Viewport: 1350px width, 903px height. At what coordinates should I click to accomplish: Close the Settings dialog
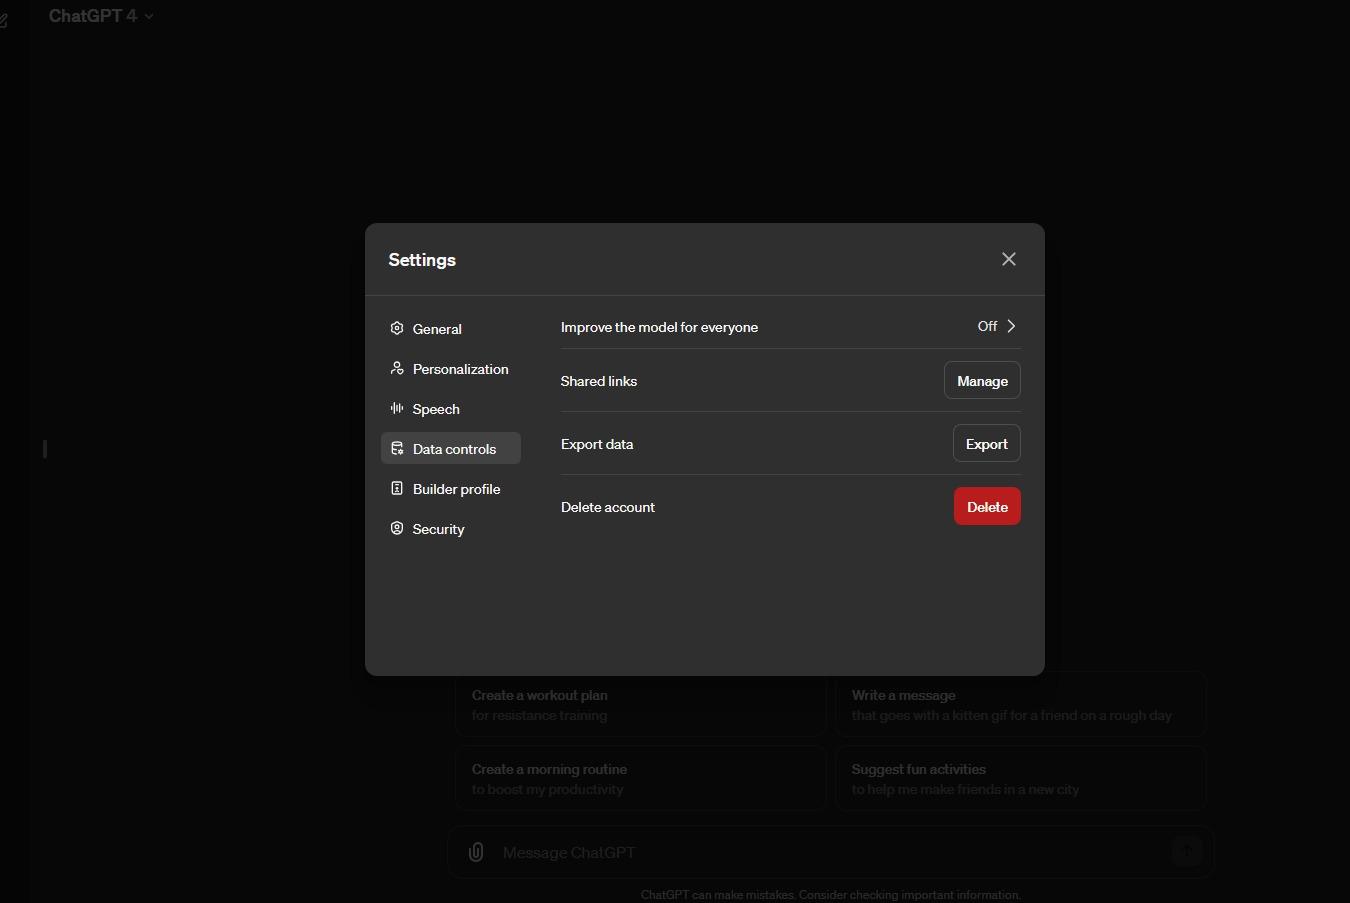[1009, 259]
